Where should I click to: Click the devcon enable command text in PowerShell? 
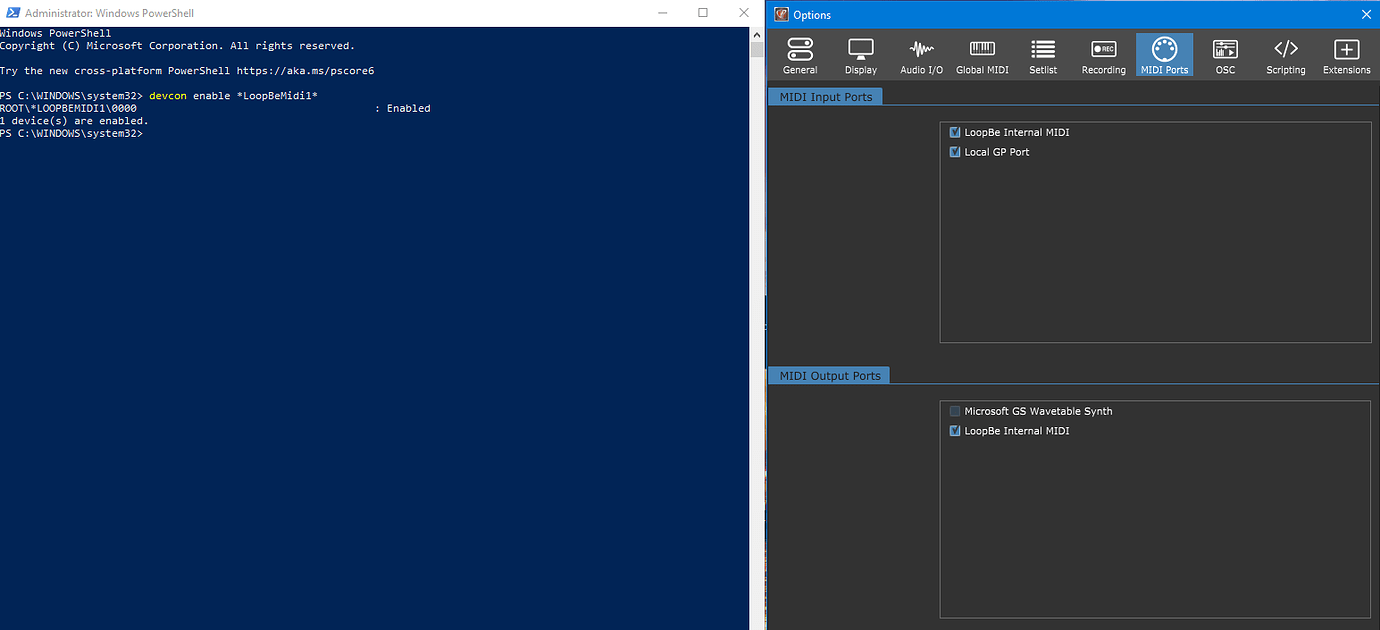pos(233,95)
